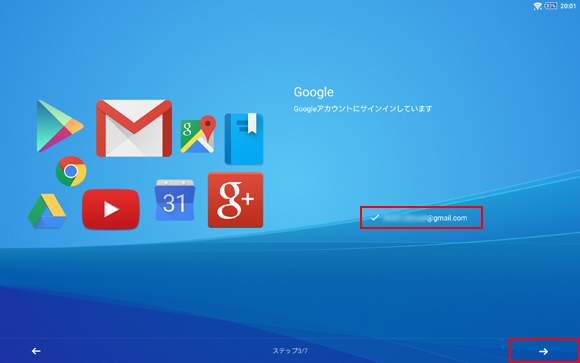580x363 pixels.
Task: Select the signed-in gmail.com account
Action: click(421, 218)
